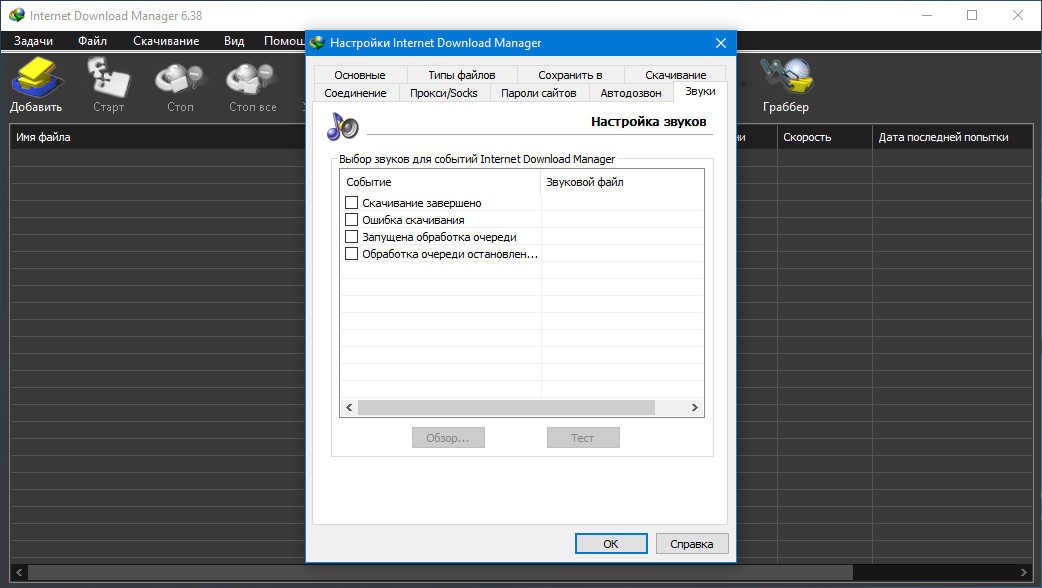Image resolution: width=1042 pixels, height=588 pixels.
Task: Enable sound for Ошибка скачивания
Action: tap(352, 219)
